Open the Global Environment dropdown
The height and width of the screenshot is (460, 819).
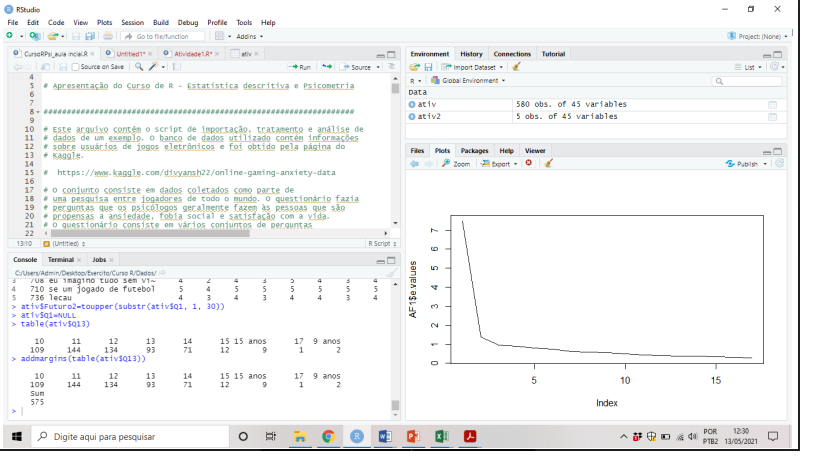point(472,80)
